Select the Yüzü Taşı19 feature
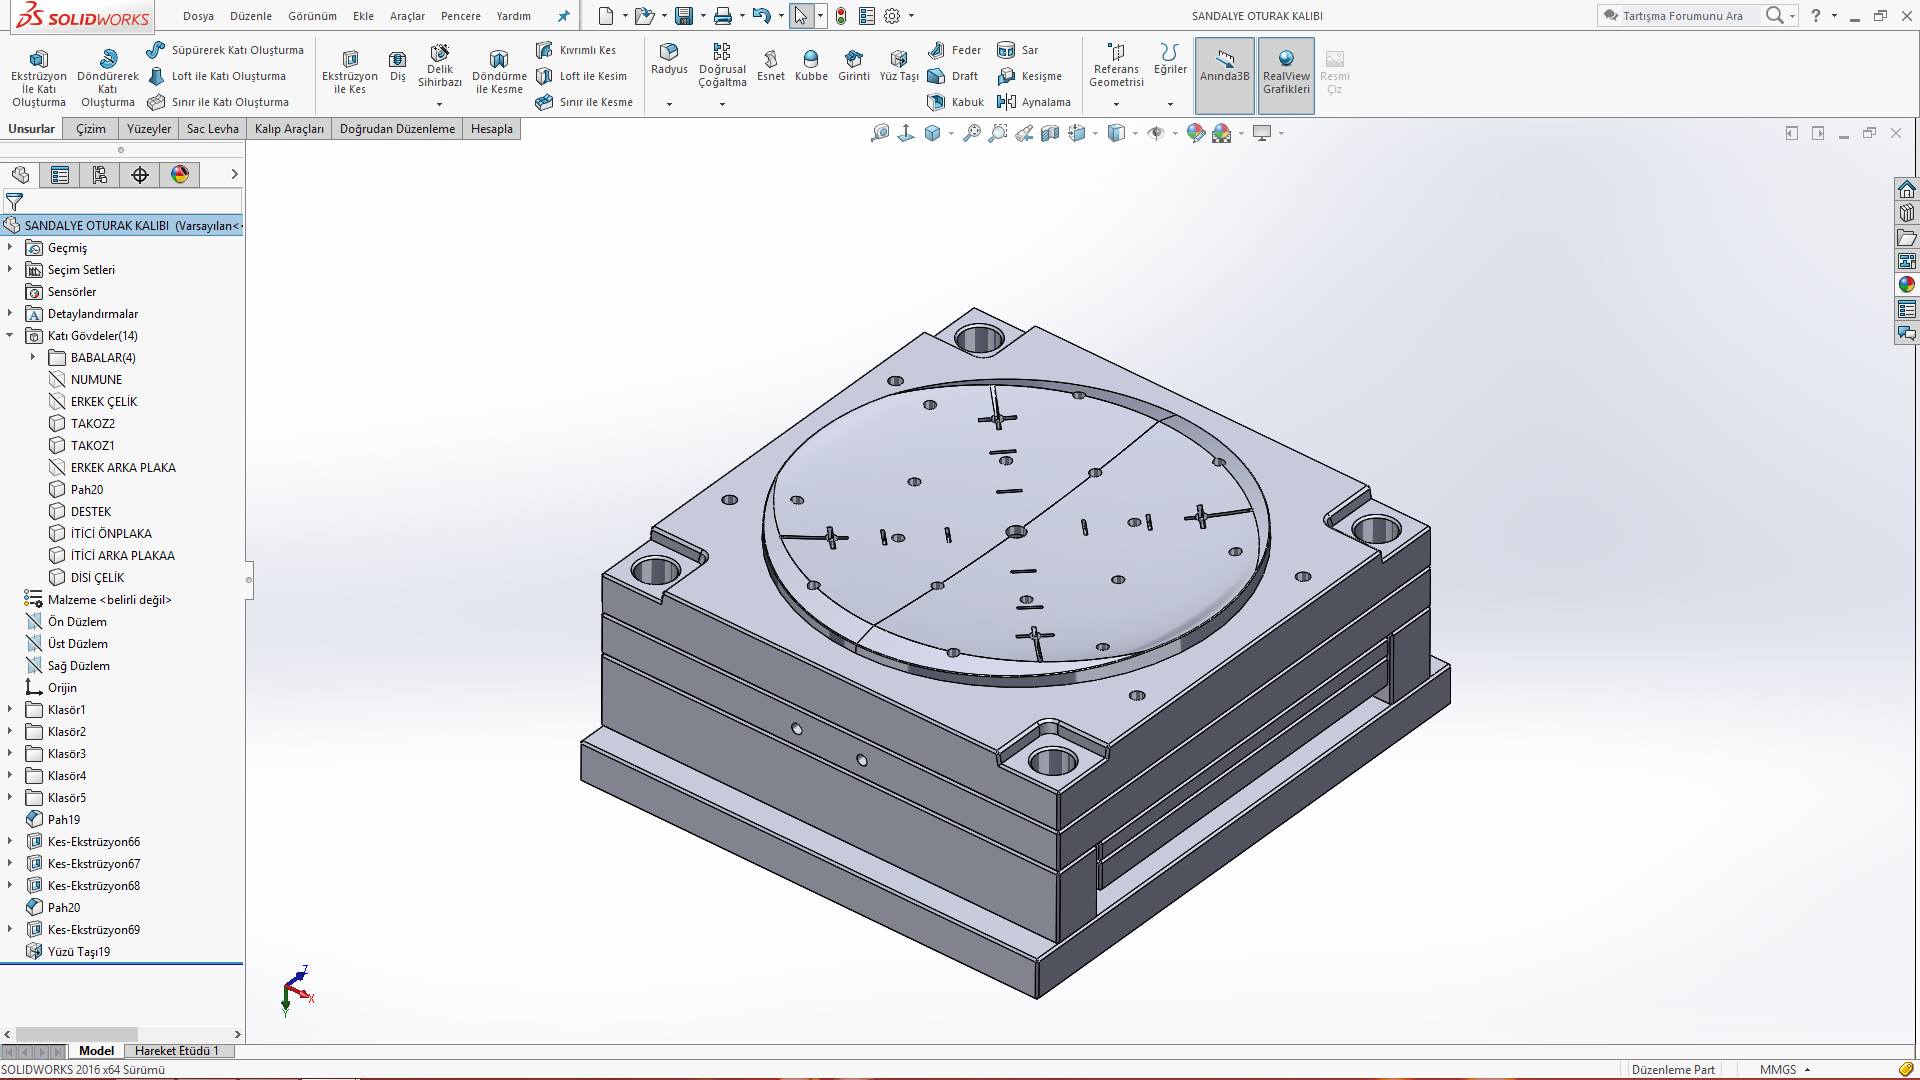Screen dimensions: 1920x1080 [79, 951]
